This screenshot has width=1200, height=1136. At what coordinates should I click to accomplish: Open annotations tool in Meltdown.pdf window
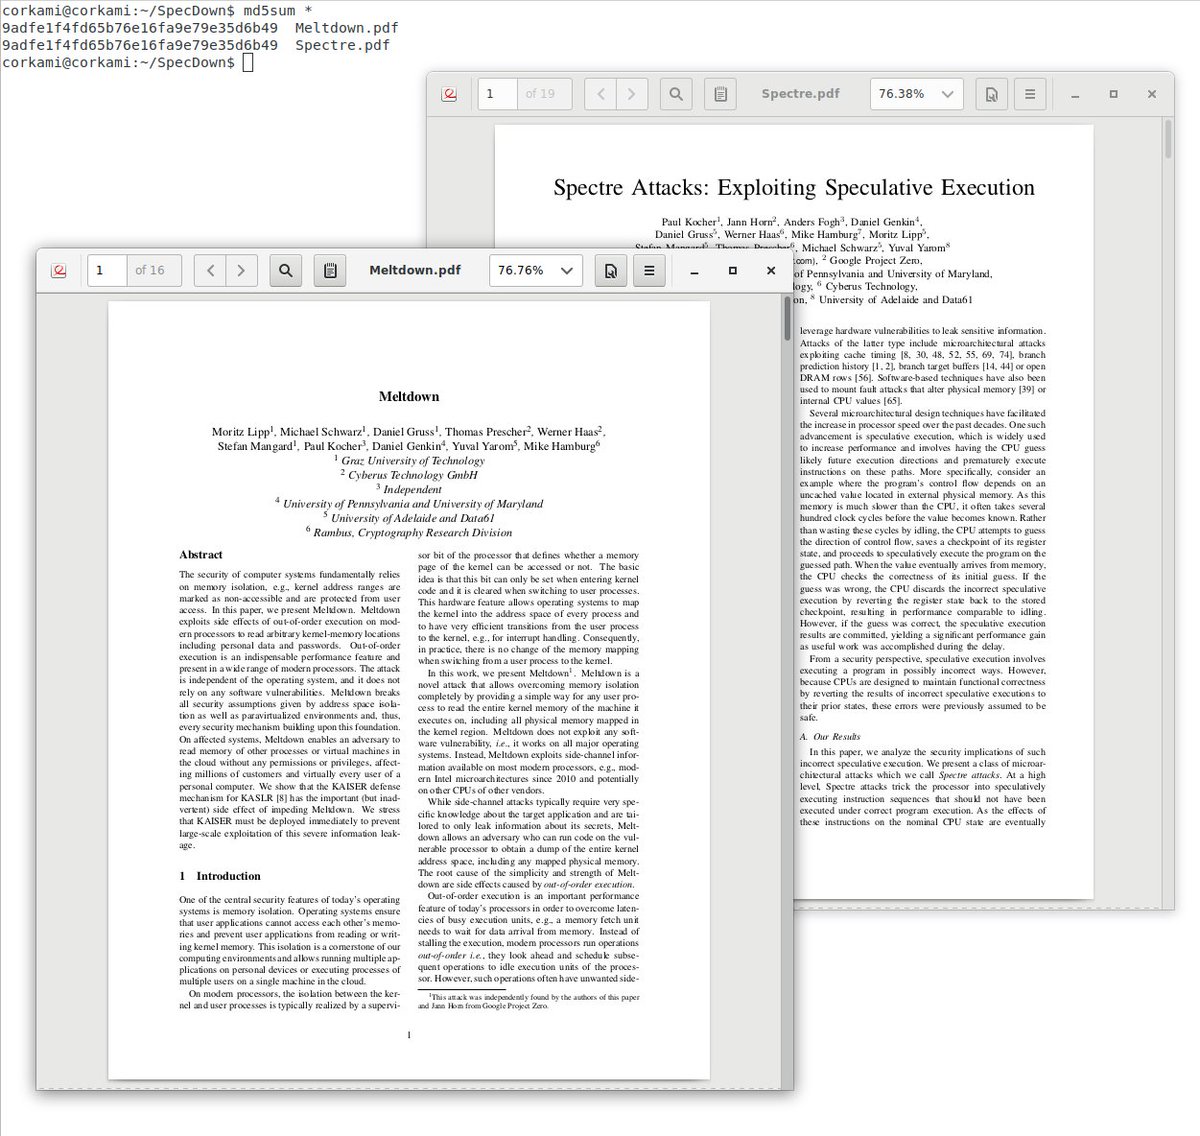331,270
